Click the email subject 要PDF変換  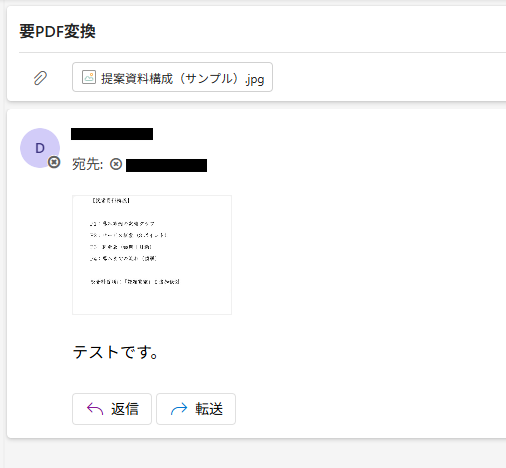click(57, 31)
